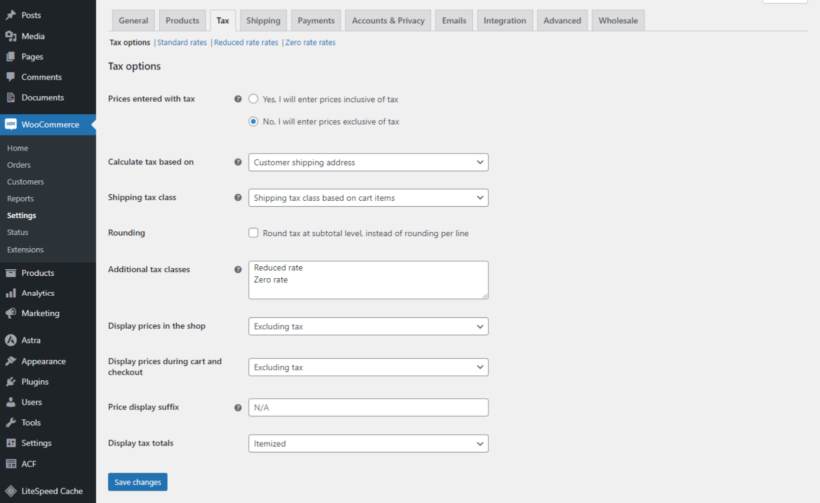Open Display prices during cart and checkout dropdown

tap(368, 367)
